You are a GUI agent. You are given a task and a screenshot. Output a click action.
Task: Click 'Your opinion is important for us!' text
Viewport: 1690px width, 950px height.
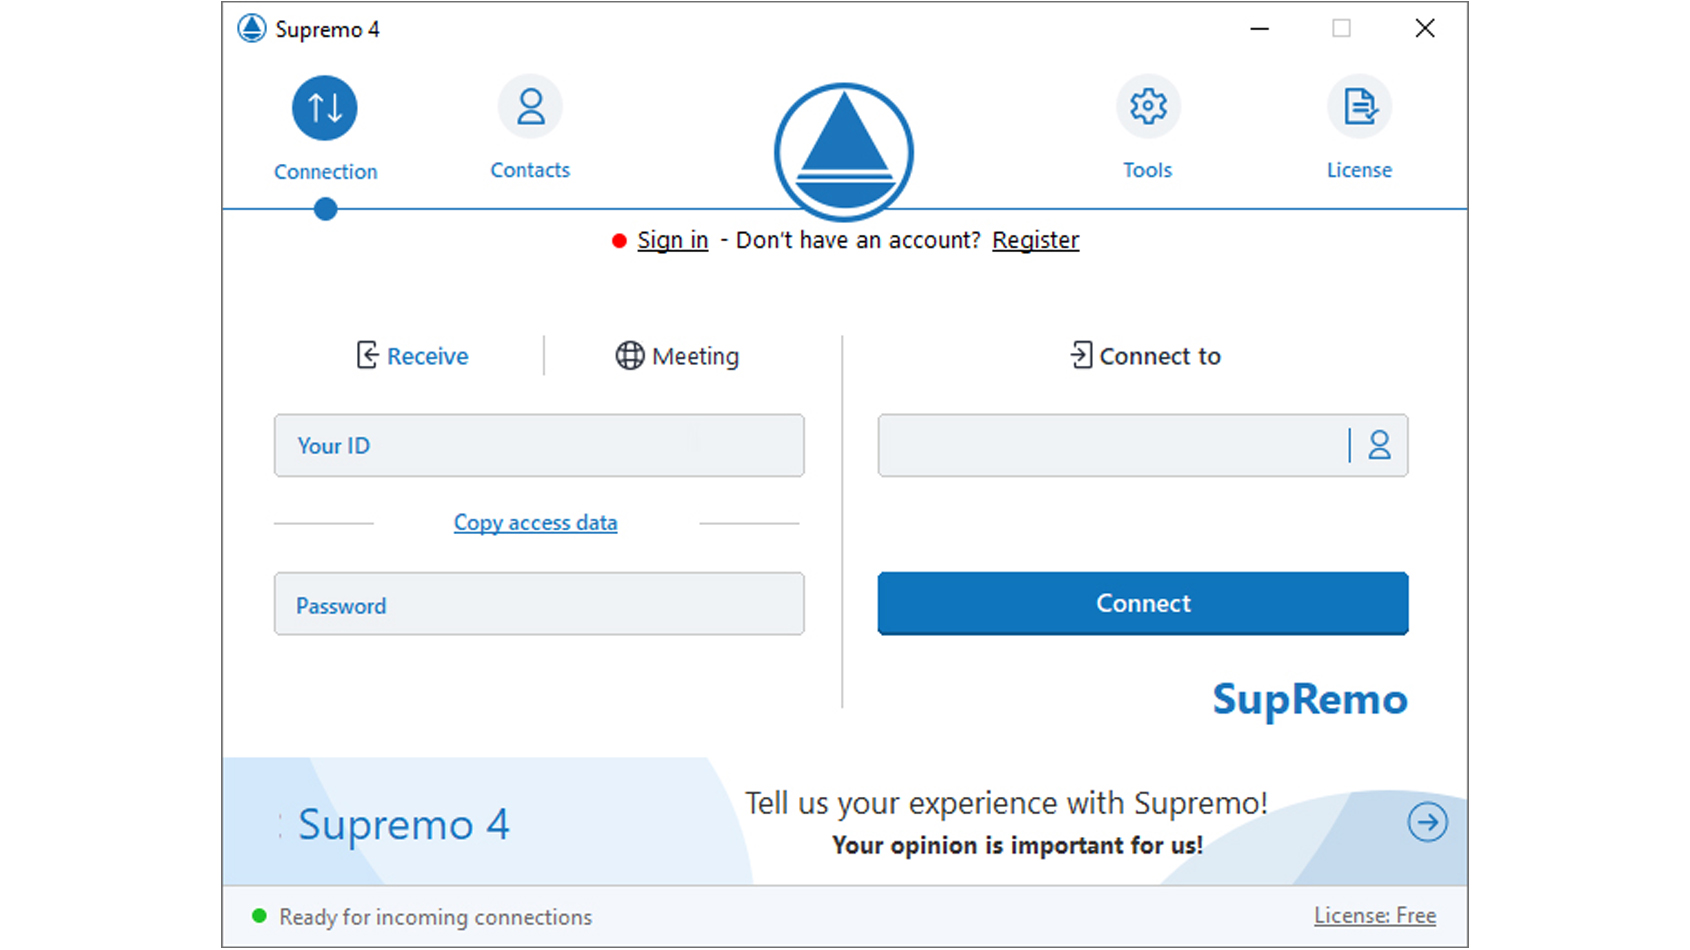click(1018, 846)
